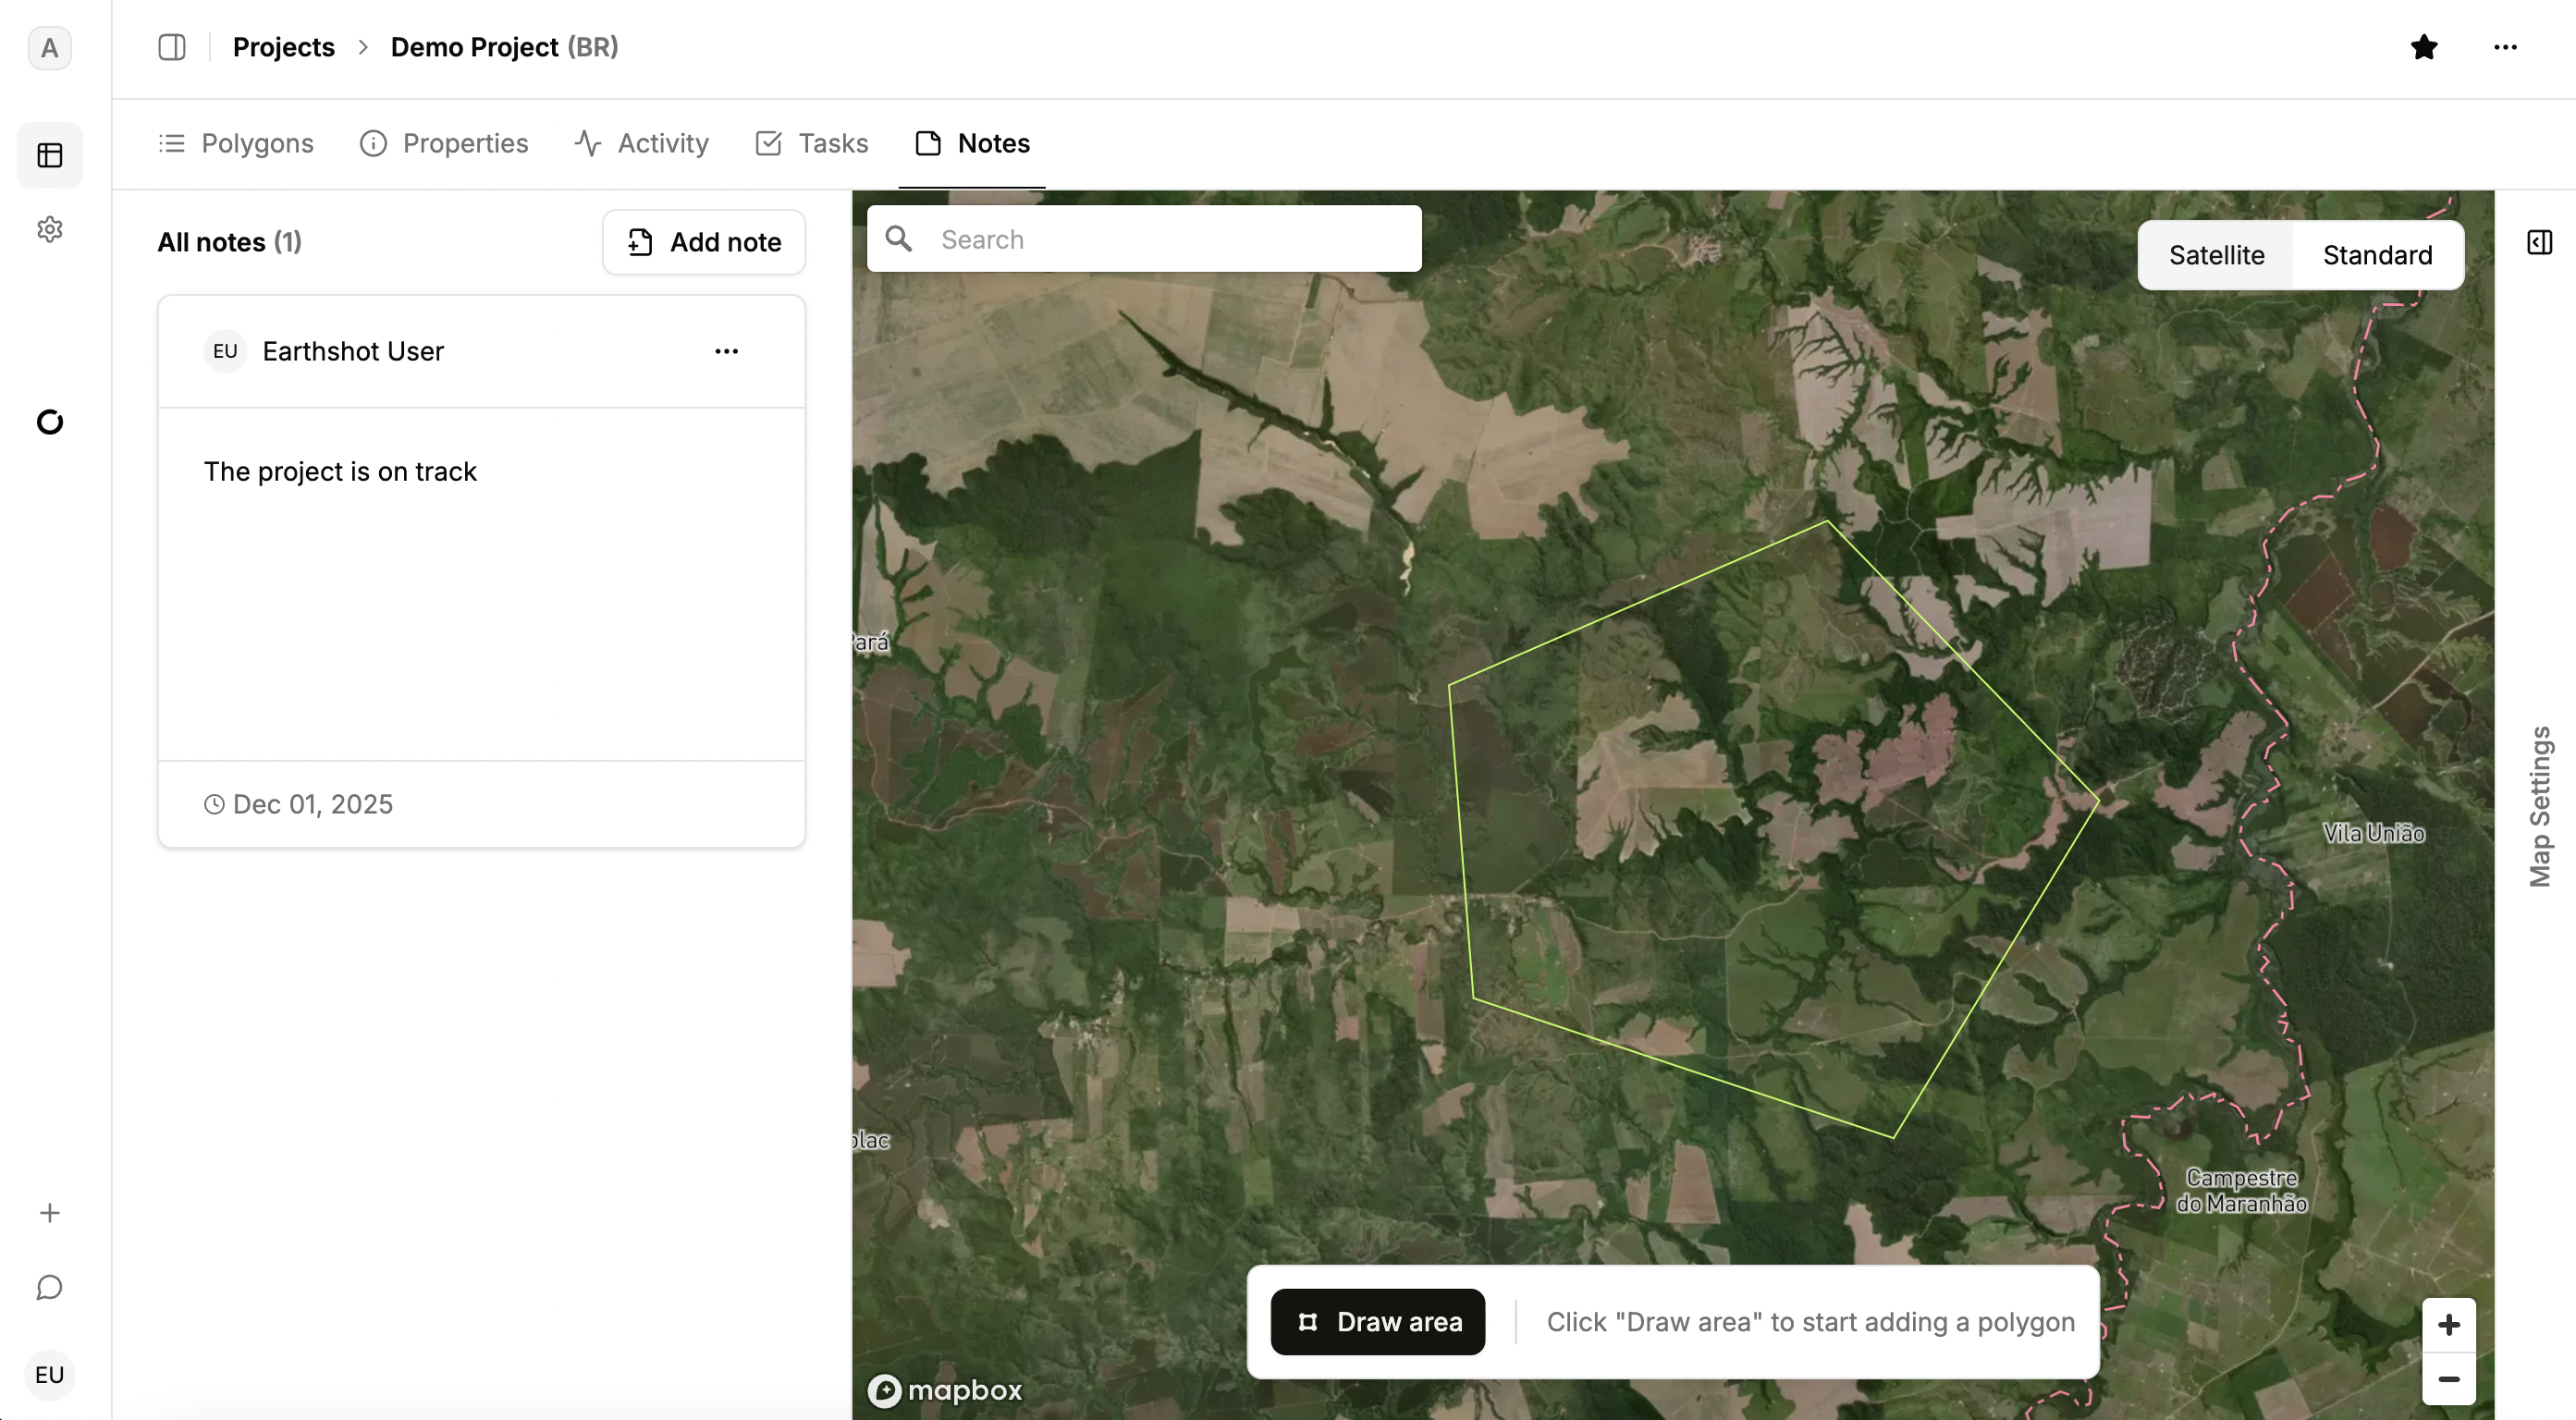Open the Activity tab
2576x1420 pixels.
(642, 143)
